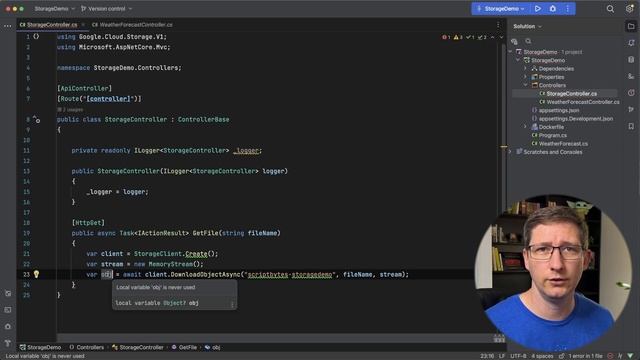640x360 pixels.
Task: Click vertical editor scrollbar warning marker
Action: [504, 146]
